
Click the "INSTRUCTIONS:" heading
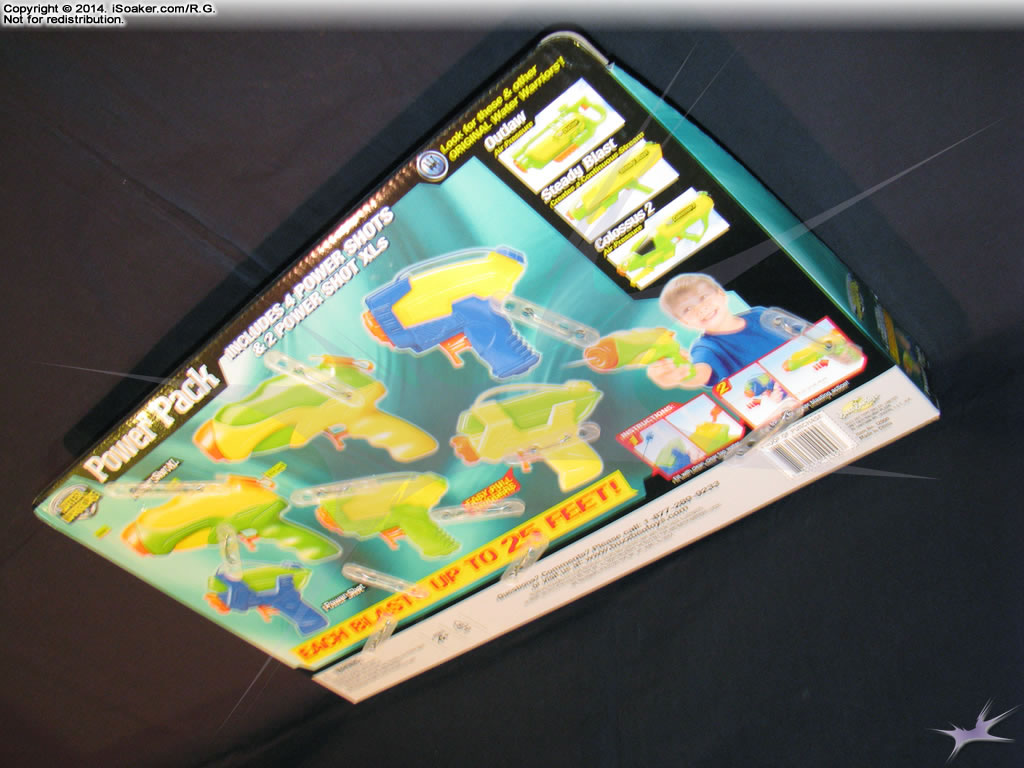(645, 421)
